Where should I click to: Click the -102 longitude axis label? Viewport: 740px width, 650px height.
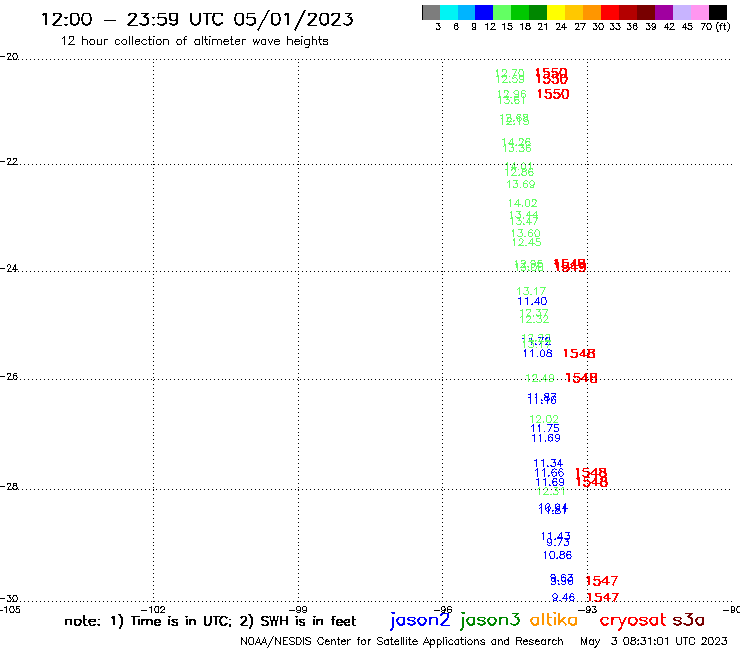click(153, 609)
